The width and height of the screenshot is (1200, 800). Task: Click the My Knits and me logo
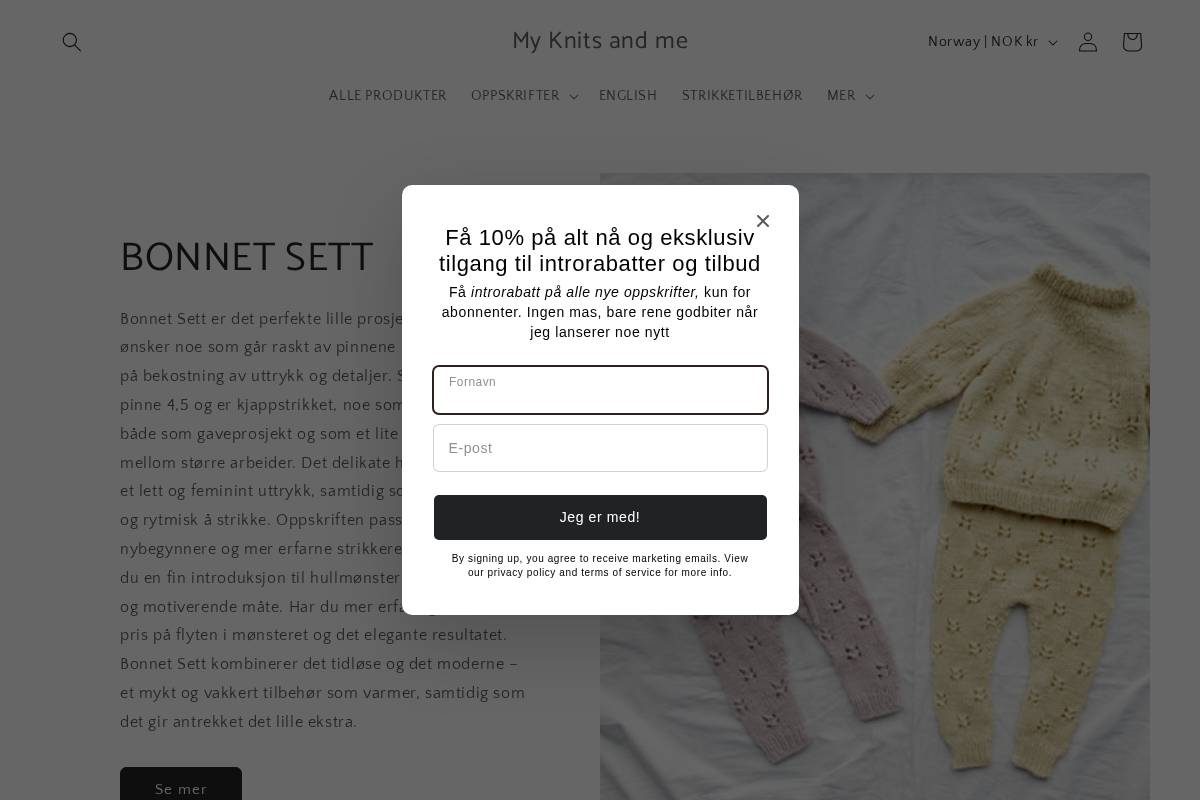(600, 41)
